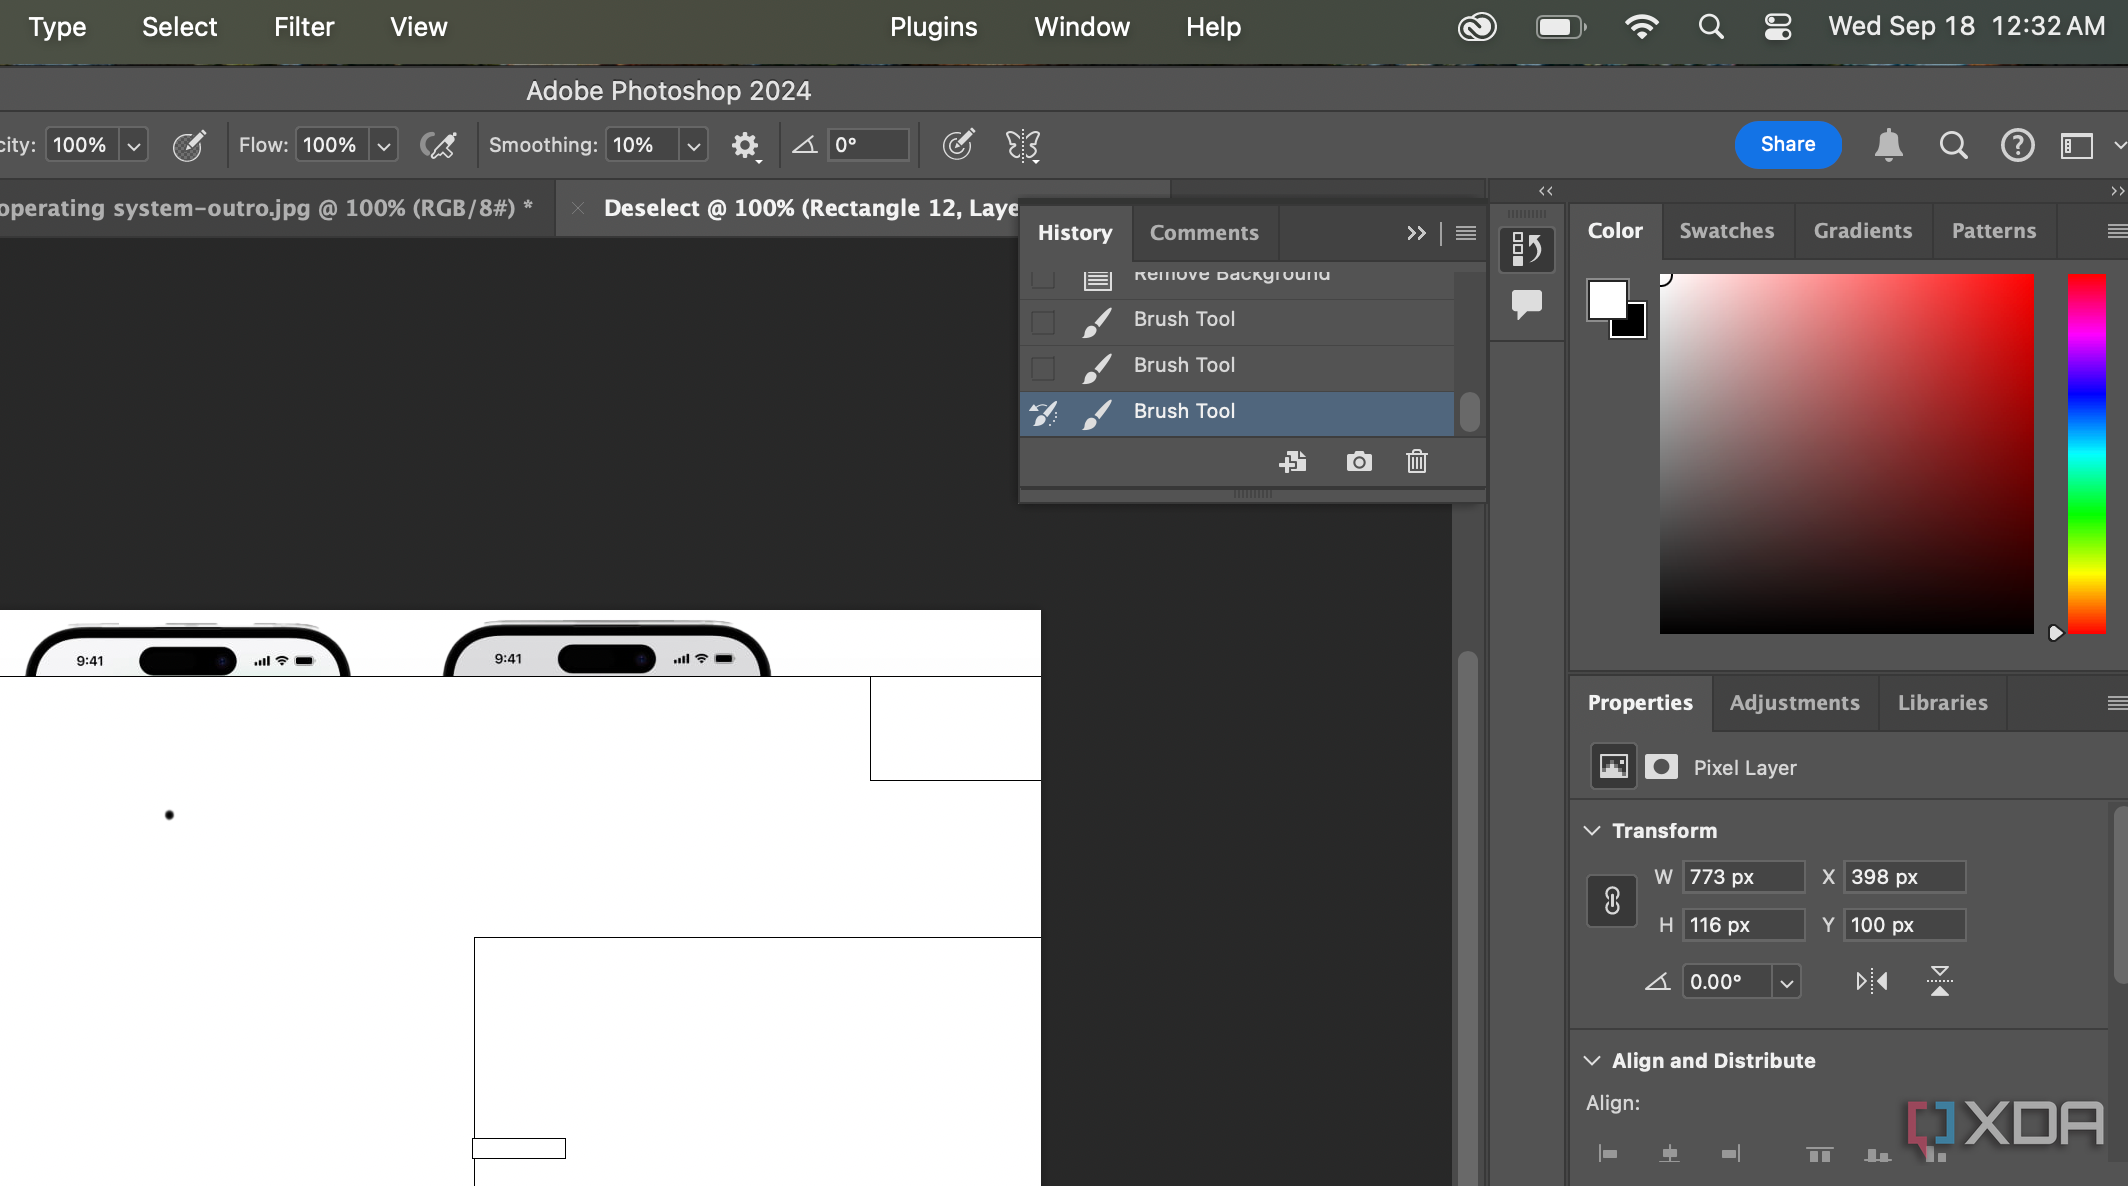Toggle the linked proportions lock icon
Image resolution: width=2128 pixels, height=1186 pixels.
tap(1611, 901)
